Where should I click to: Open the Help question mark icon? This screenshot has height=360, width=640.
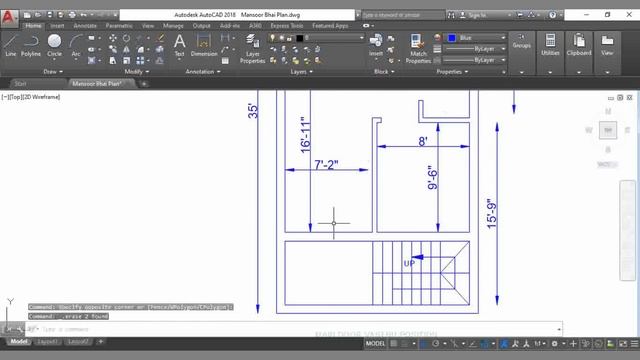coord(552,15)
